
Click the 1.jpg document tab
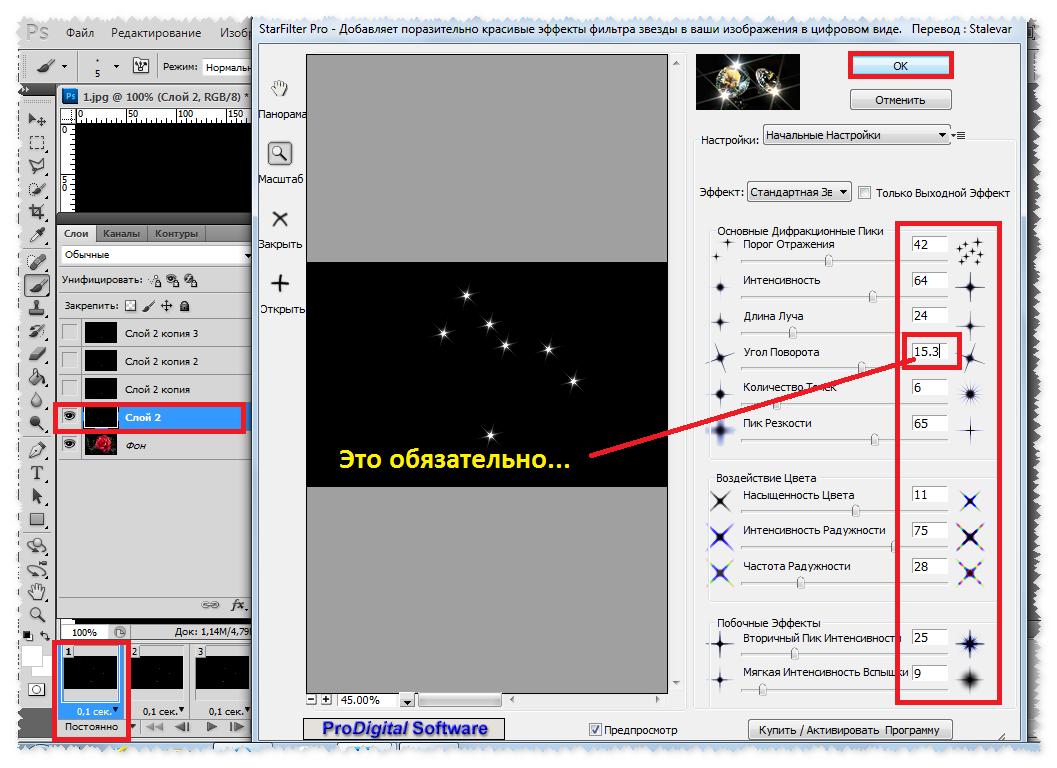point(155,96)
